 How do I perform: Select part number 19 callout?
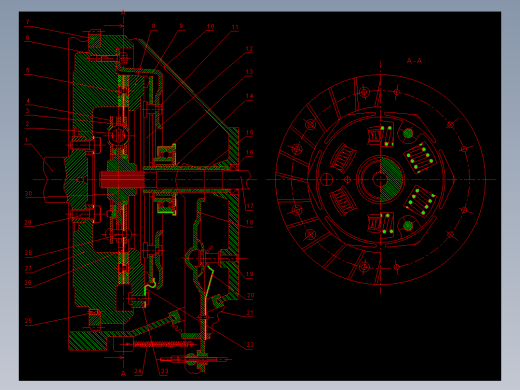[249, 274]
